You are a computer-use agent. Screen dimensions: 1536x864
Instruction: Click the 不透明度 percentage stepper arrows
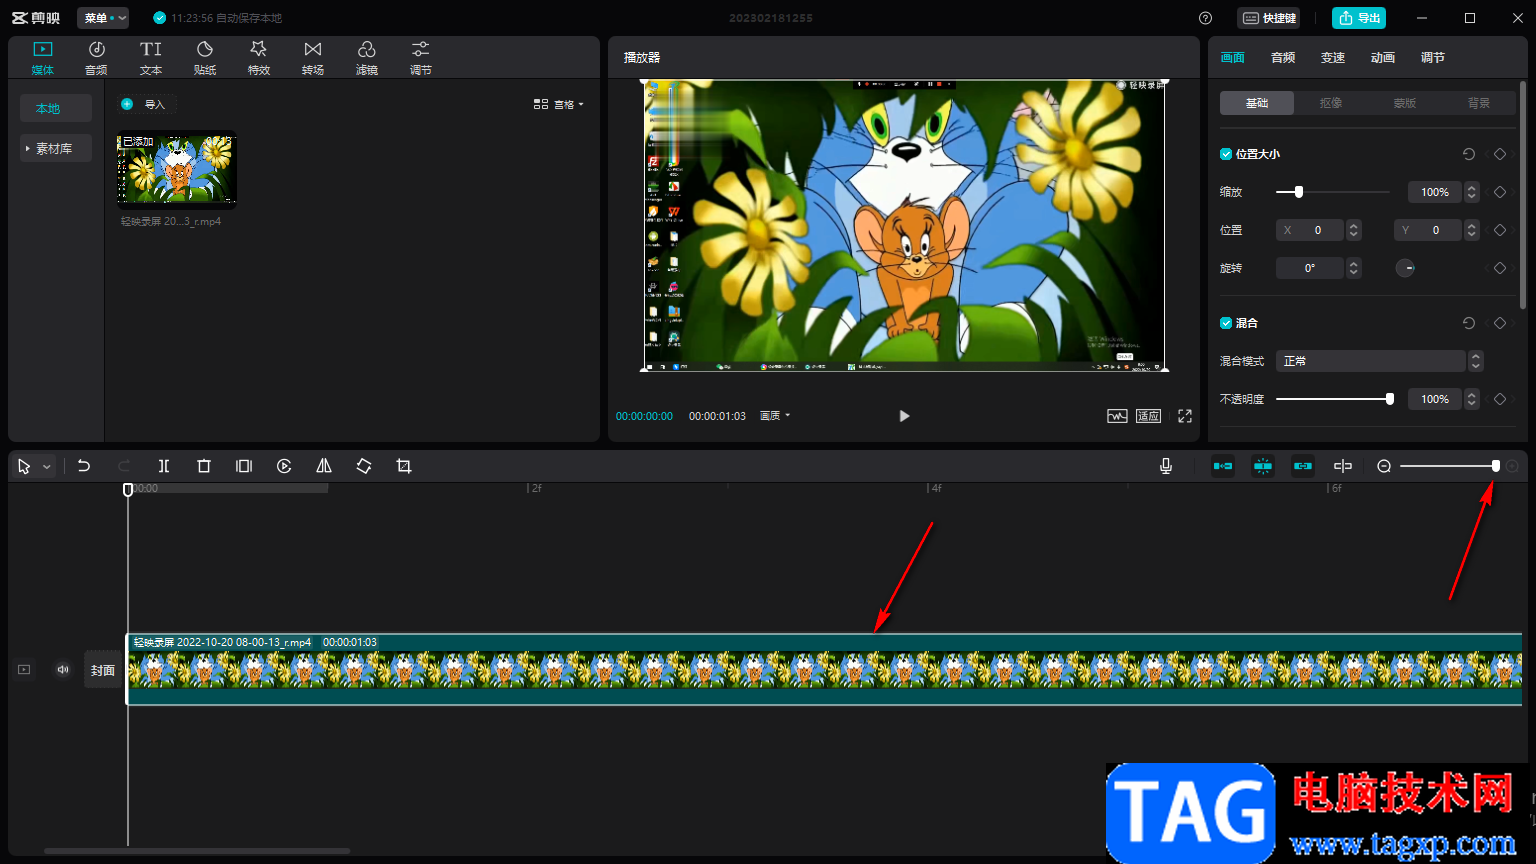[1472, 399]
